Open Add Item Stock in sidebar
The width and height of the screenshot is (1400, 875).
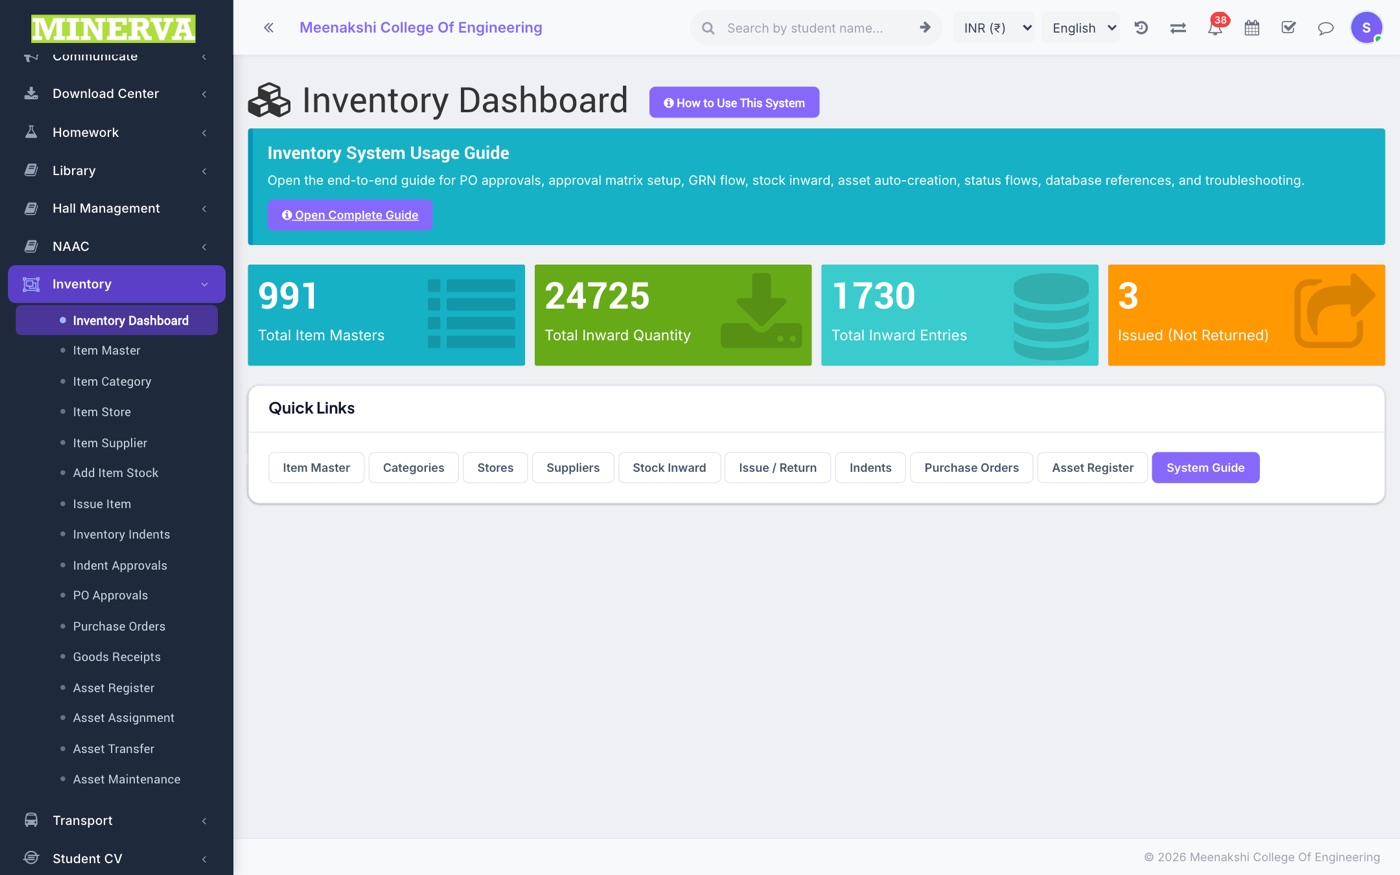pyautogui.click(x=116, y=473)
